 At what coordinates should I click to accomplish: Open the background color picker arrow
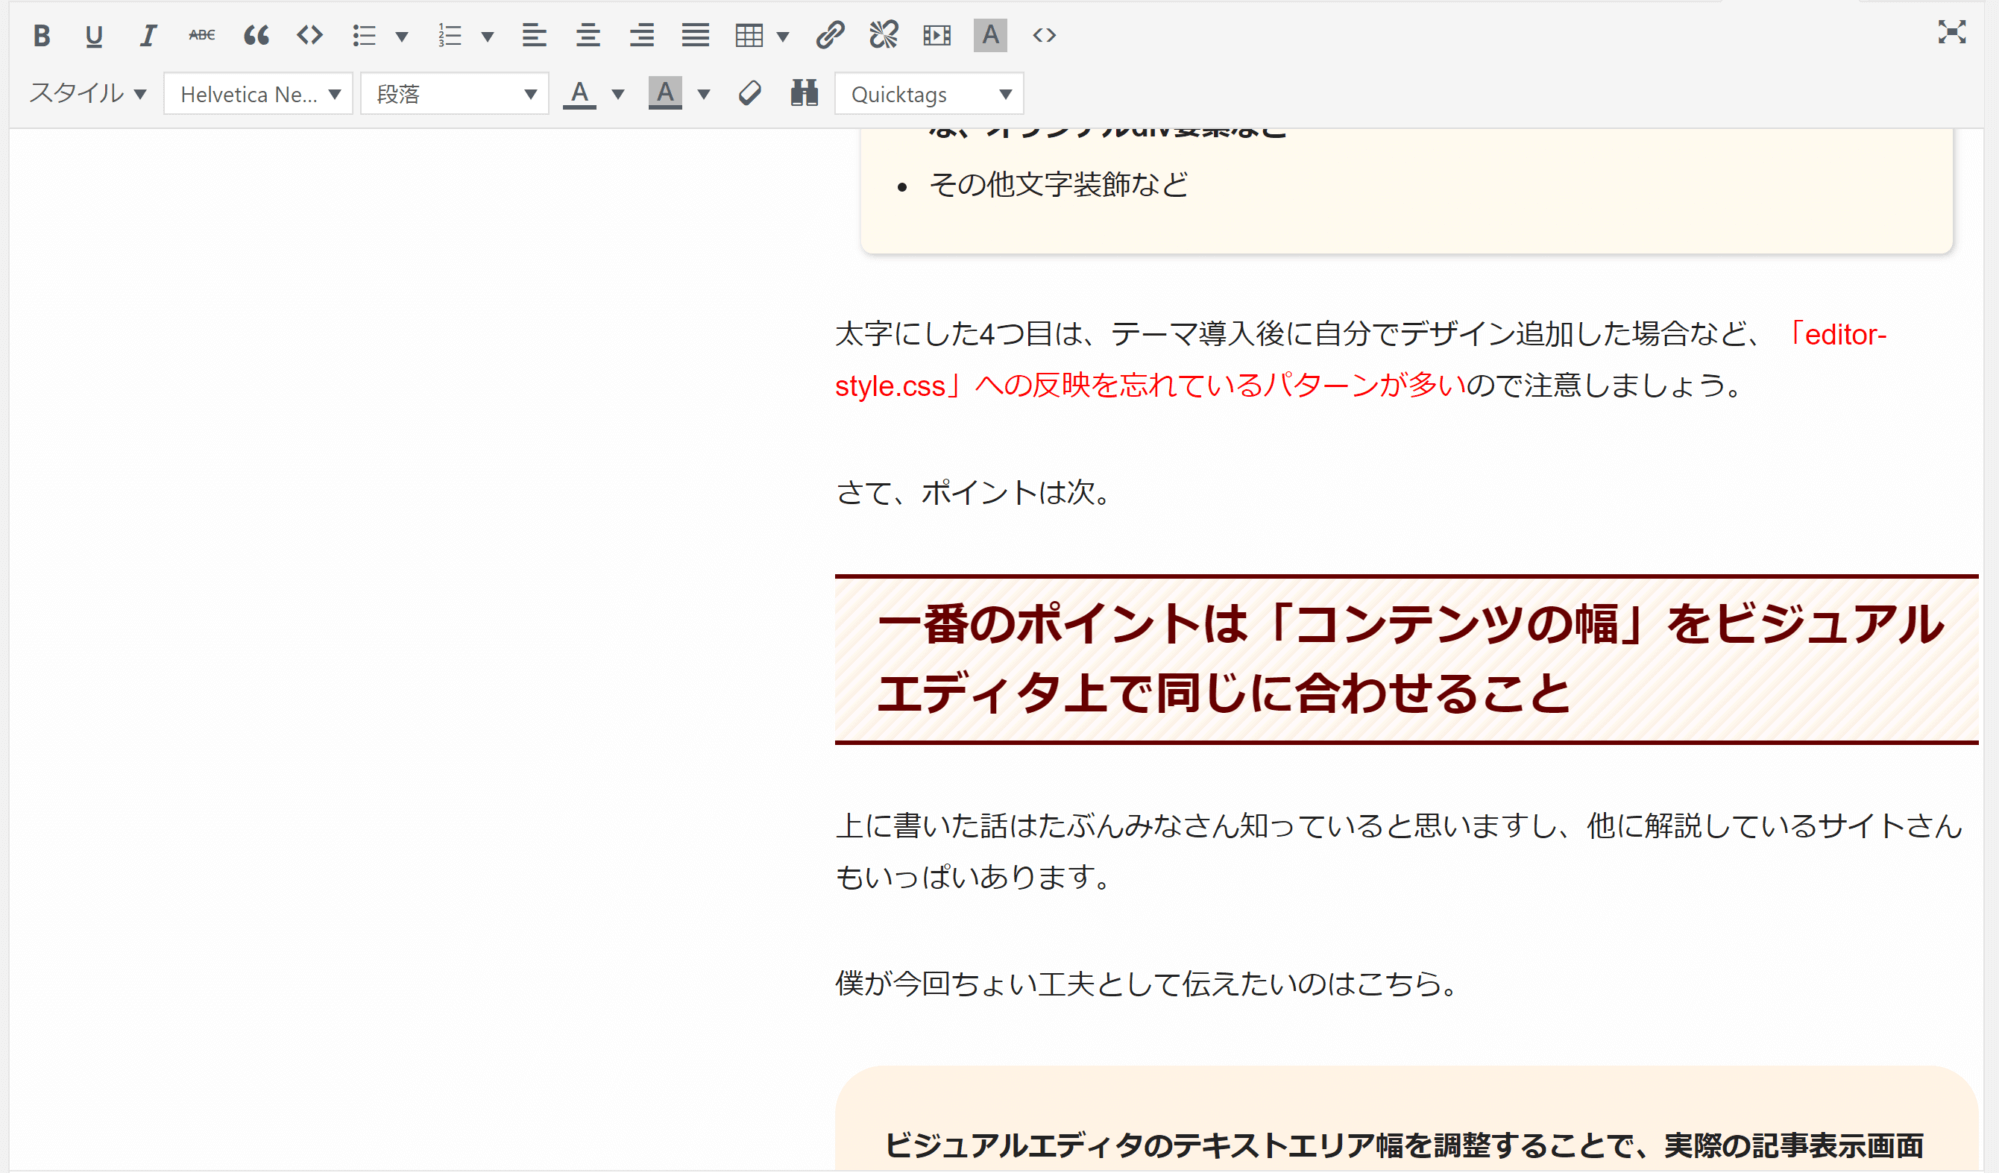[704, 95]
